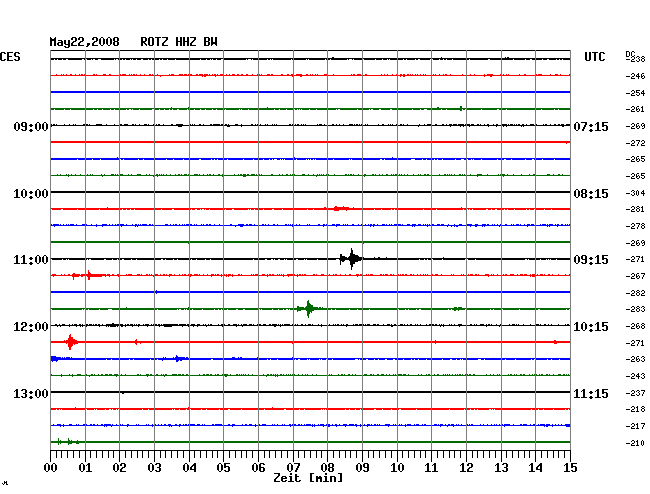Click minute axis tick label 05
The height and width of the screenshot is (494, 650).
tap(223, 468)
